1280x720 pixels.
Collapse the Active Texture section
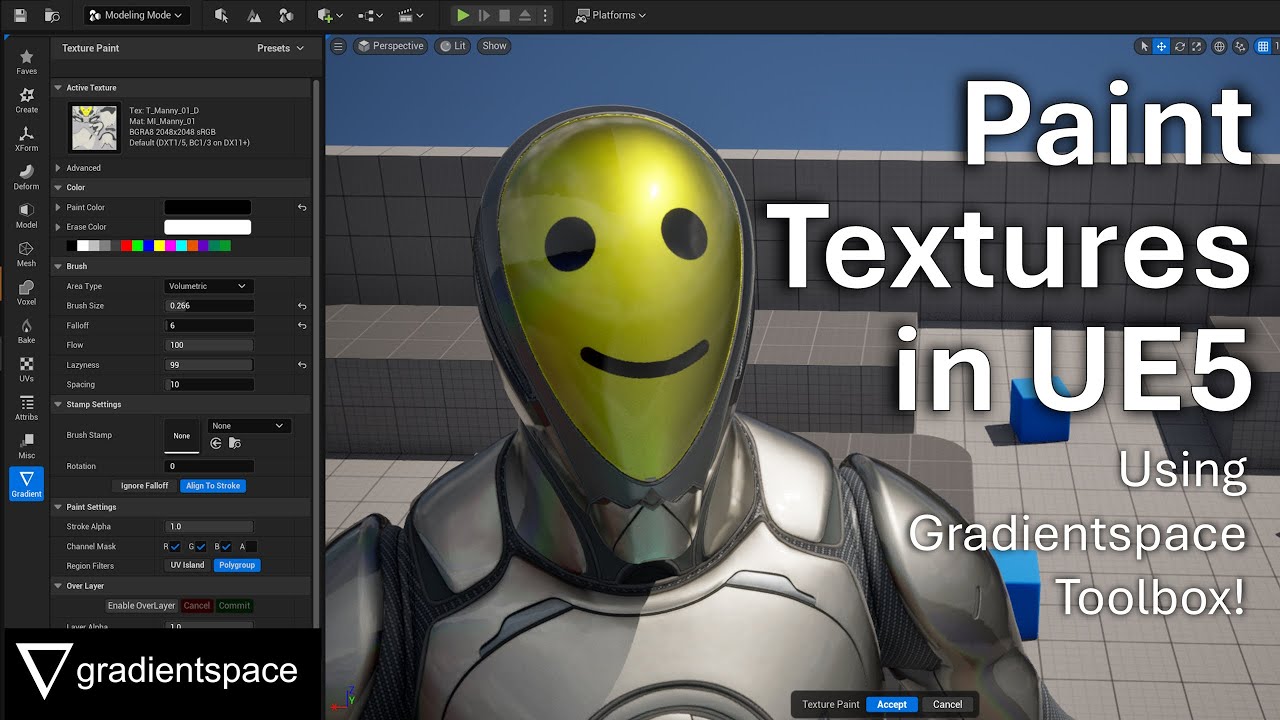58,88
